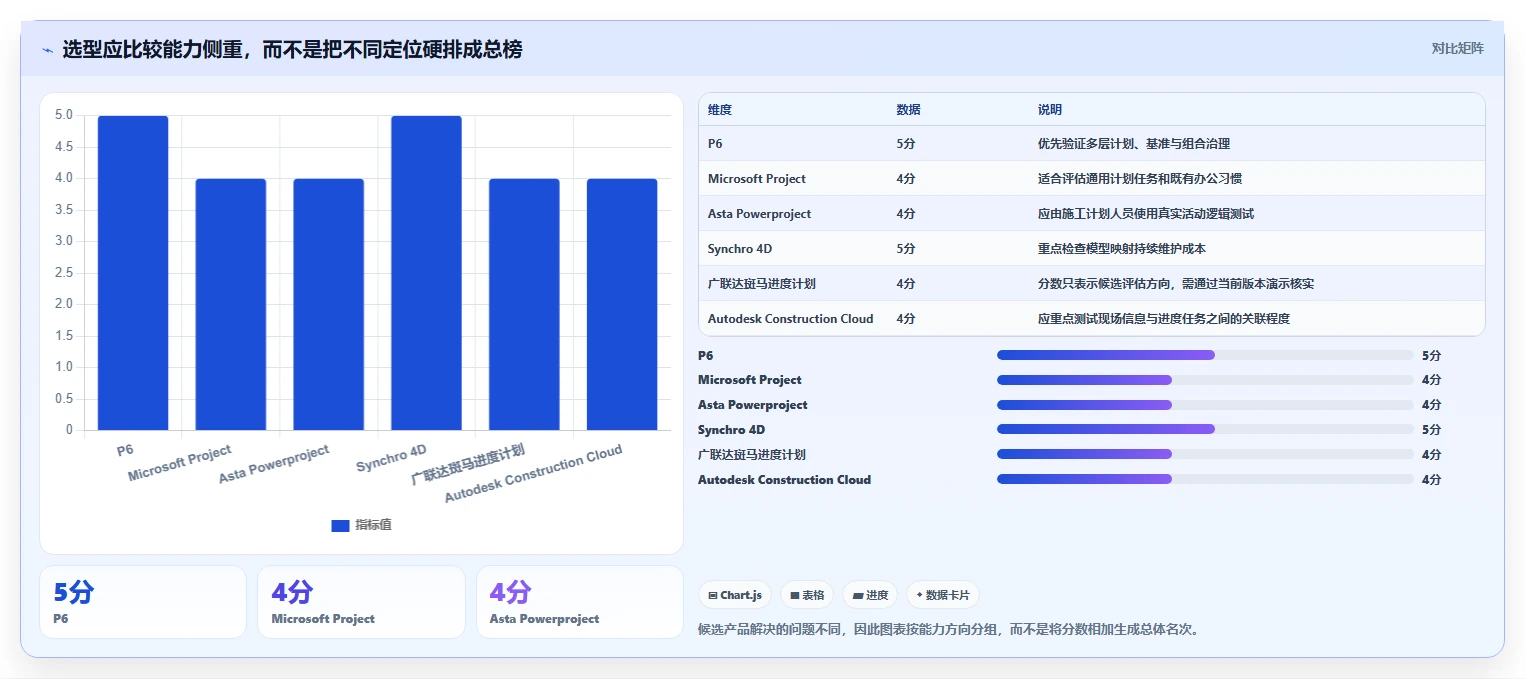Click 分数只表示候选评估方向 description cell
1525x679 pixels.
(1176, 284)
